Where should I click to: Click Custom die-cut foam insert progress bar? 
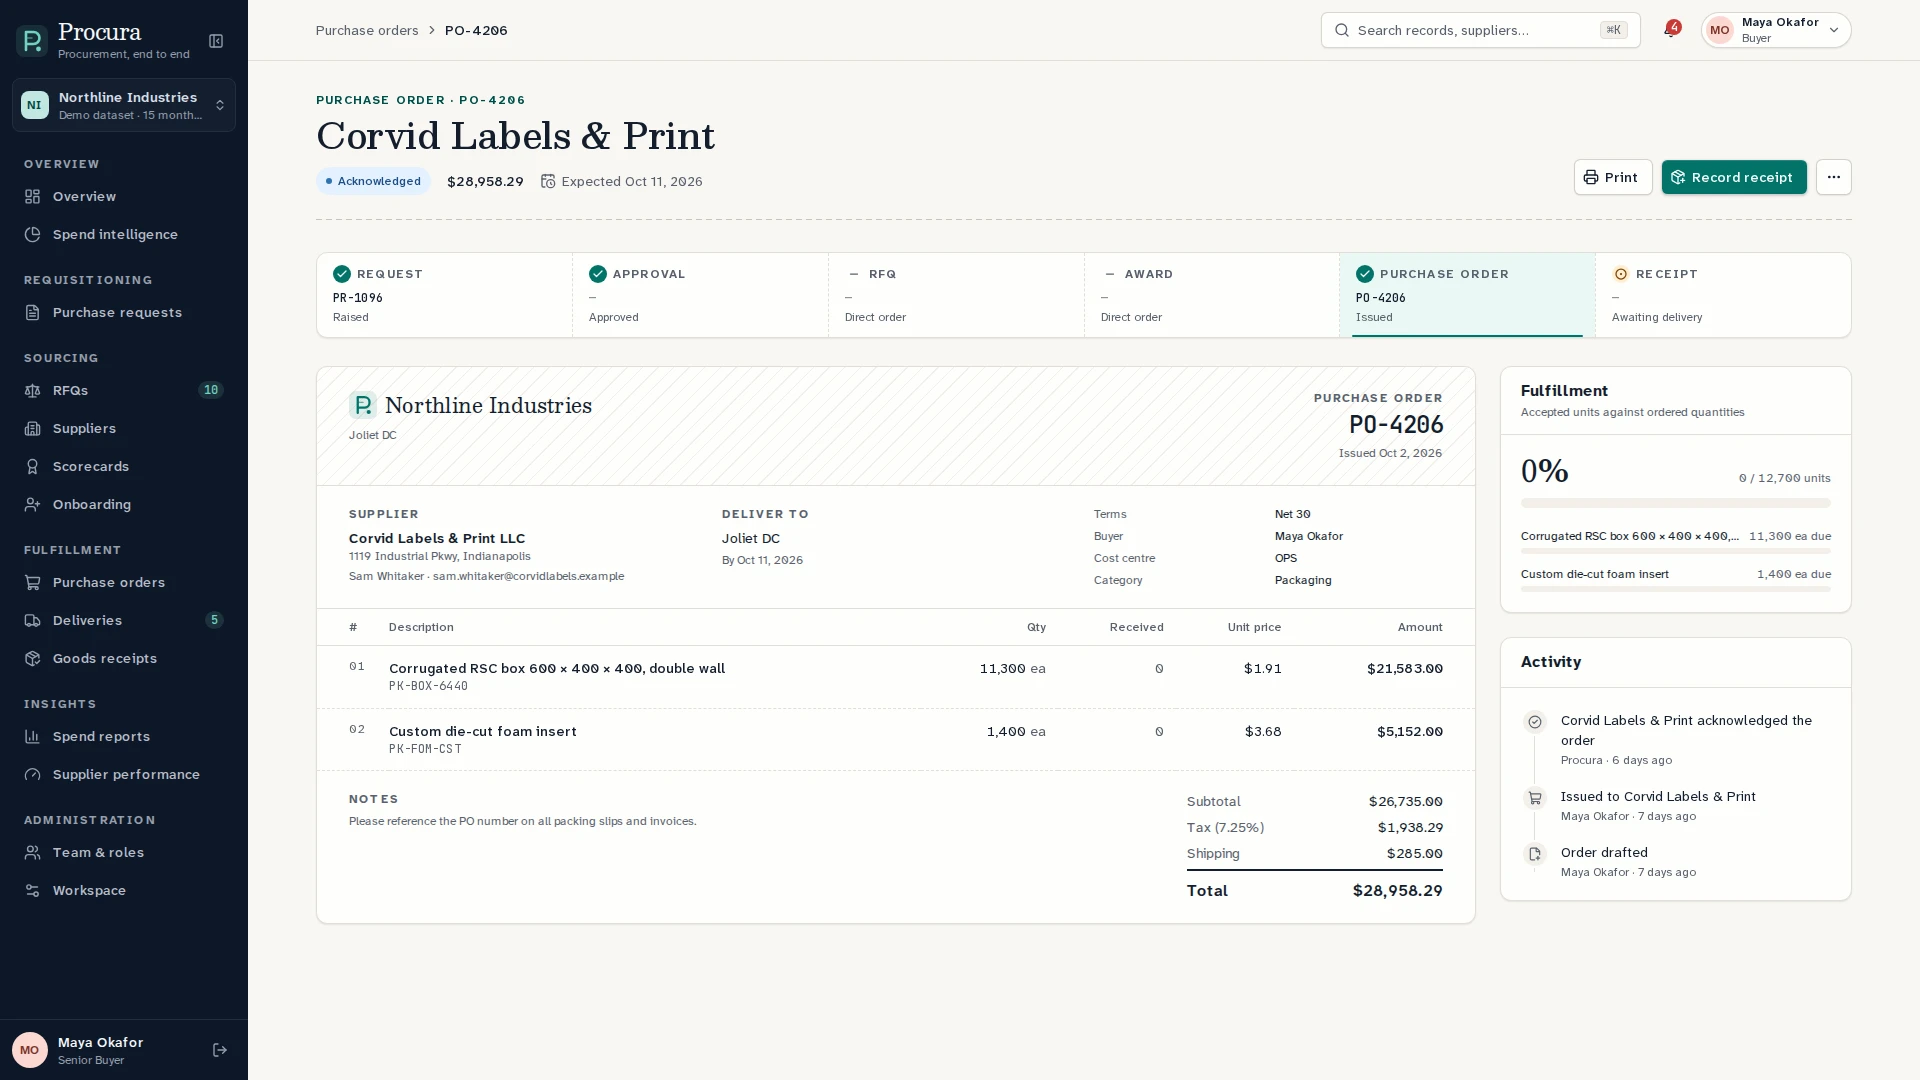[x=1676, y=589]
